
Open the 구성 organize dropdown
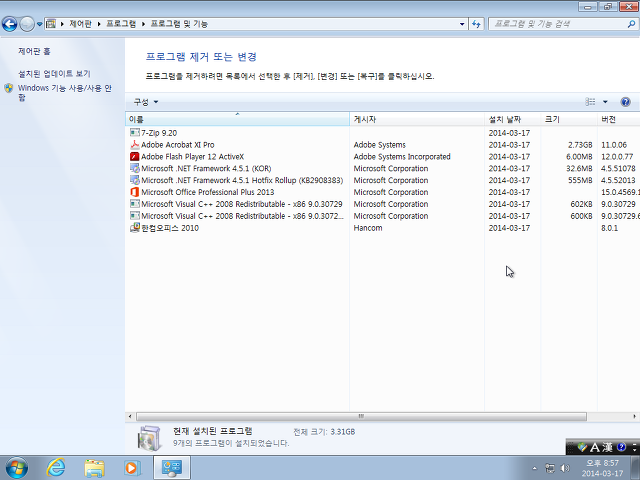point(146,102)
